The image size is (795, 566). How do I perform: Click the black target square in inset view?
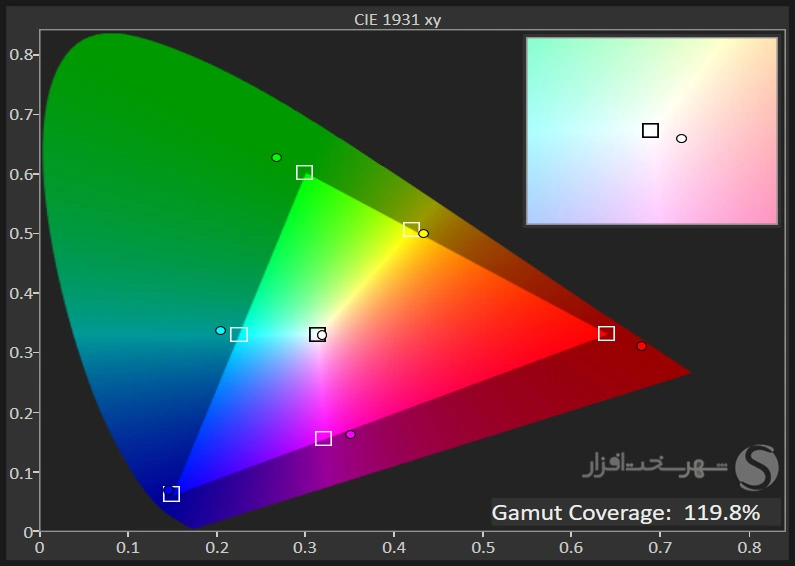pyautogui.click(x=651, y=130)
